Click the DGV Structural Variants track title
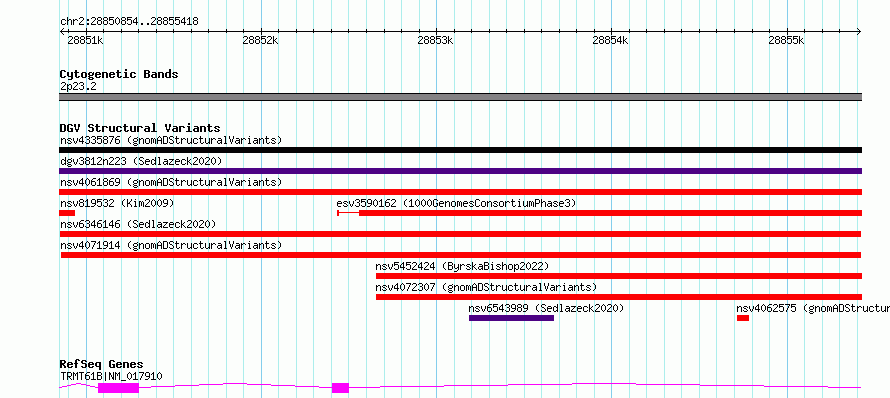The image size is (890, 398). point(140,128)
